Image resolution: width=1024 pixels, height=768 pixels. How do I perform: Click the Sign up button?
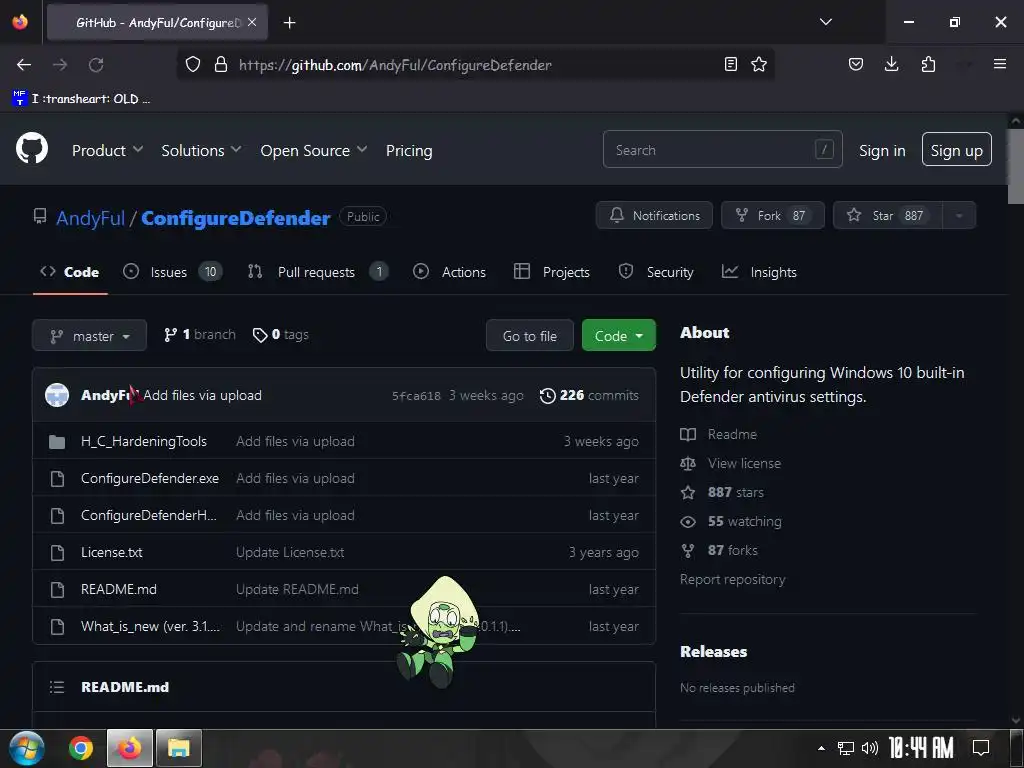pyautogui.click(x=956, y=150)
